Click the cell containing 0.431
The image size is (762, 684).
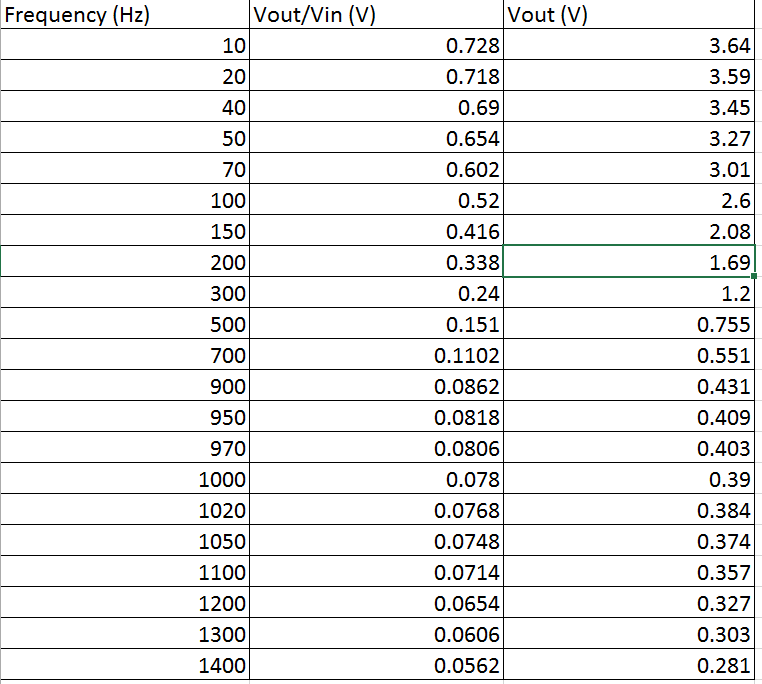point(629,386)
